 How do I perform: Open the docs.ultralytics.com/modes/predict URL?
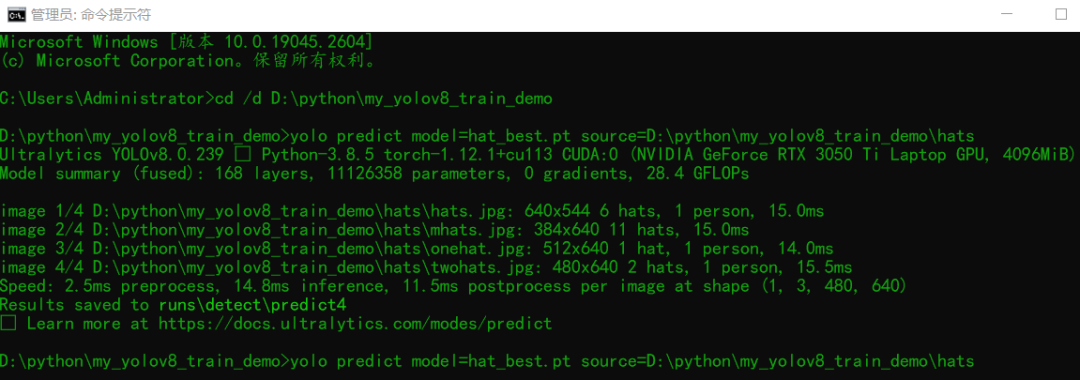tap(355, 323)
